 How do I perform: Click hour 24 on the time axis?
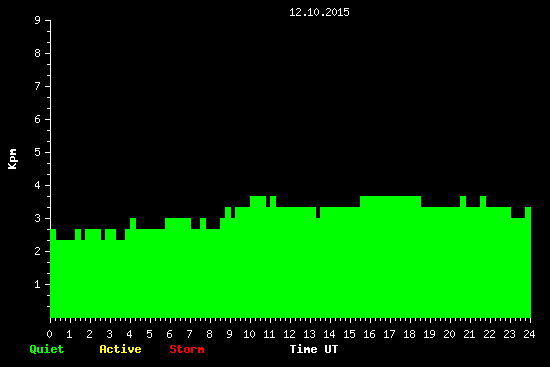[529, 334]
